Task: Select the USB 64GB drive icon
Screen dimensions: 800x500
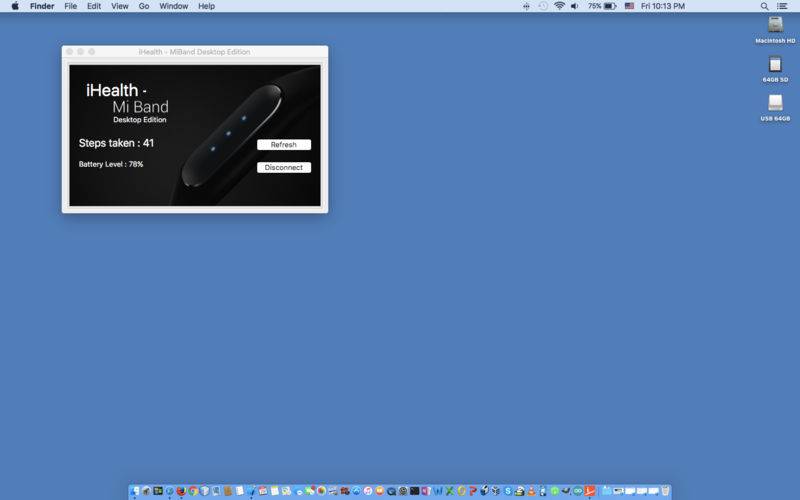Action: [775, 108]
